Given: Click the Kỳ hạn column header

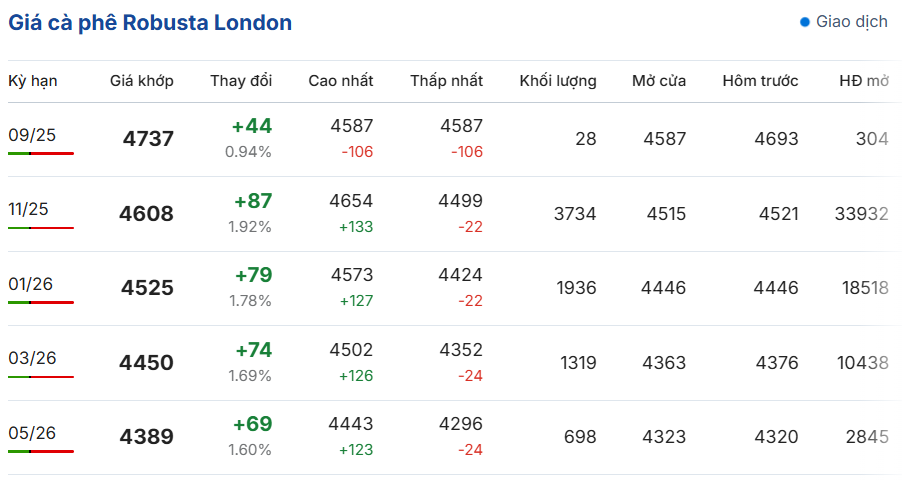Looking at the screenshot, I should (33, 81).
